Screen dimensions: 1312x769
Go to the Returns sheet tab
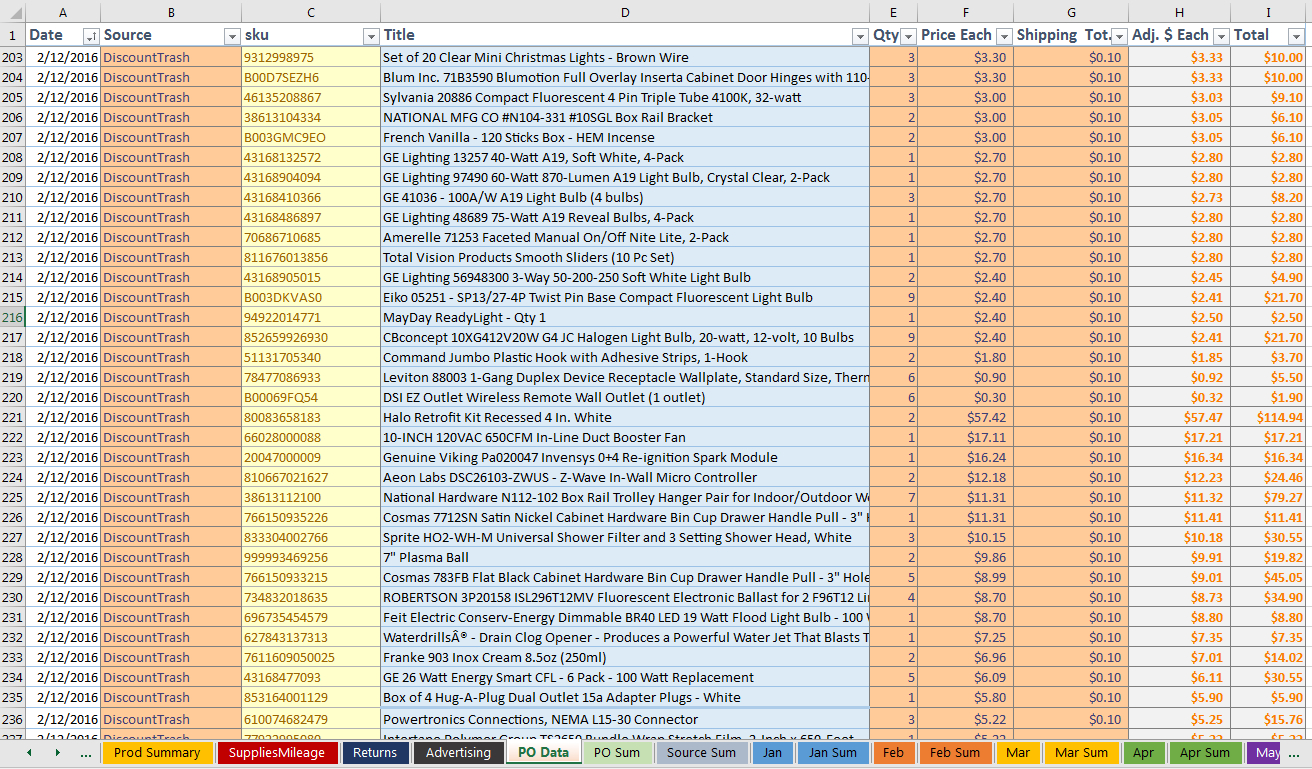coord(375,753)
